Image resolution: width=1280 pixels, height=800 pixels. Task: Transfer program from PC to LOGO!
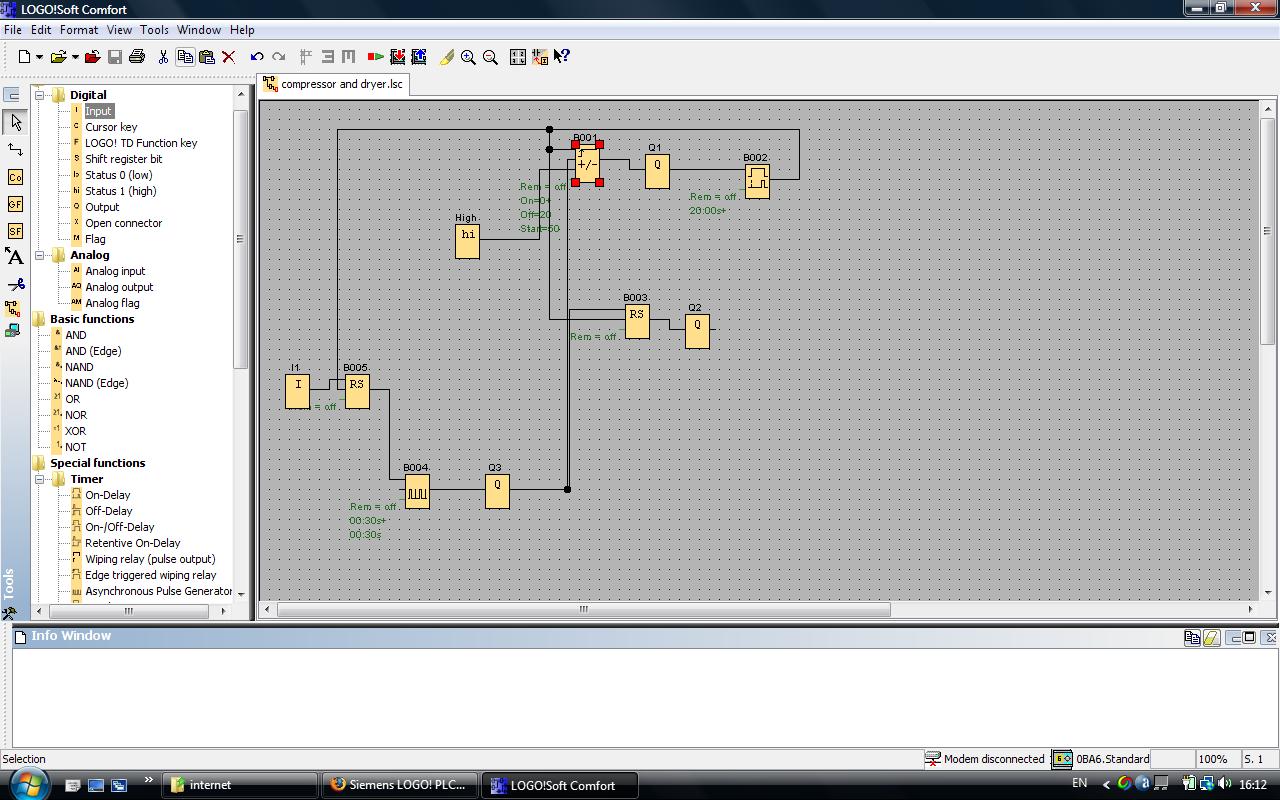pos(397,57)
